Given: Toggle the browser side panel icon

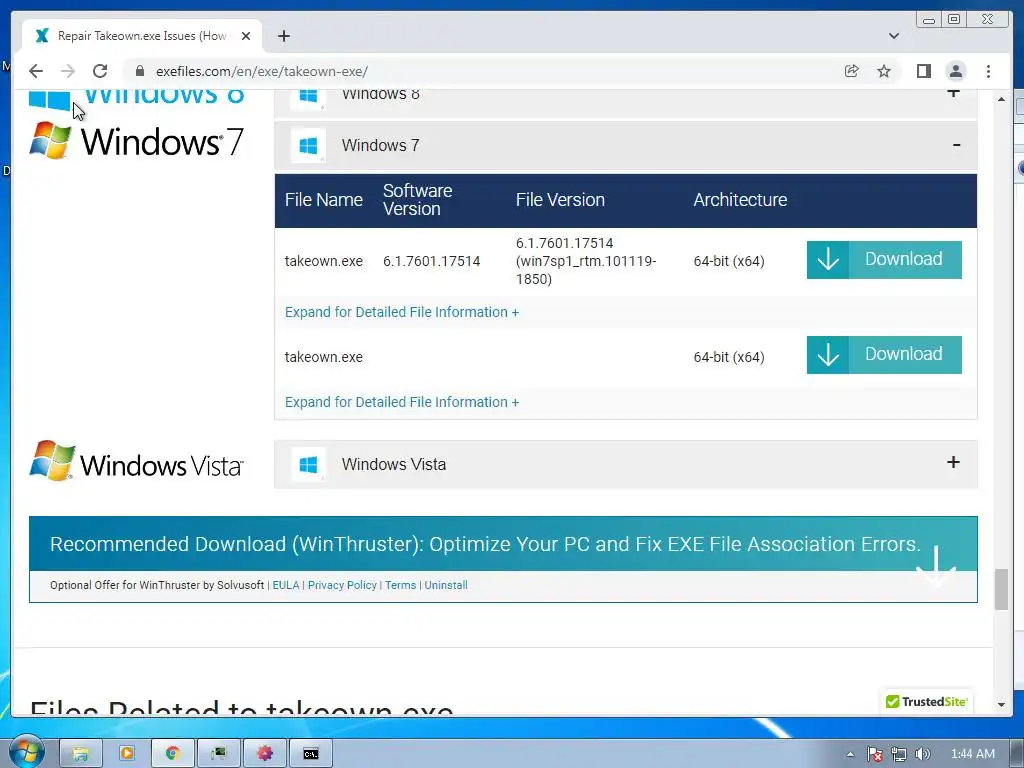Looking at the screenshot, I should point(923,71).
